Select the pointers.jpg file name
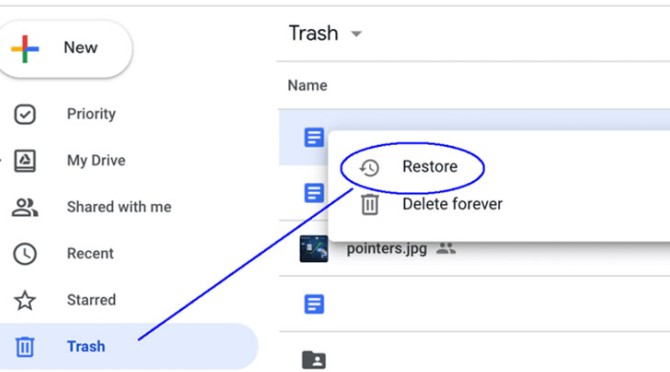The width and height of the screenshot is (670, 372). [387, 249]
